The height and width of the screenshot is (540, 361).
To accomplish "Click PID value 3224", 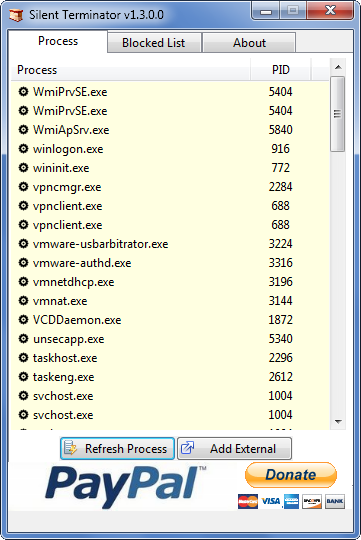I will pyautogui.click(x=280, y=243).
